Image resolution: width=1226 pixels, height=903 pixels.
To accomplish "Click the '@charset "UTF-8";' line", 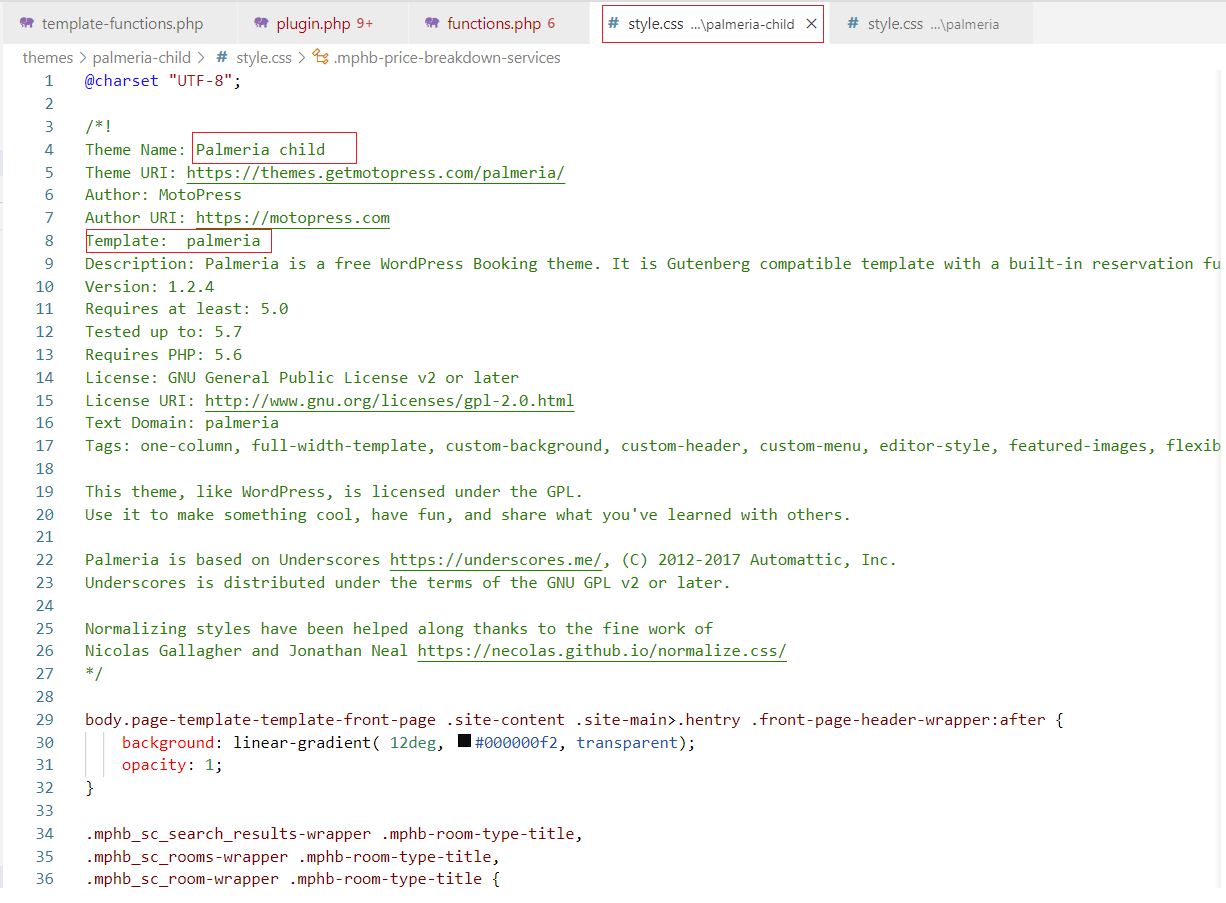I will [163, 81].
